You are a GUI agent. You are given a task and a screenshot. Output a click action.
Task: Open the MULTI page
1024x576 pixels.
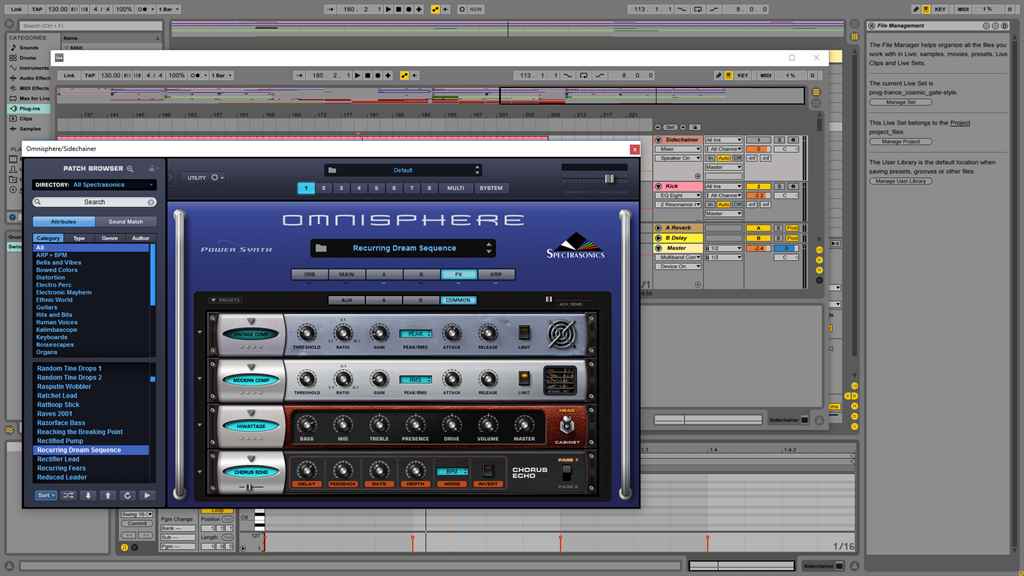(x=456, y=188)
